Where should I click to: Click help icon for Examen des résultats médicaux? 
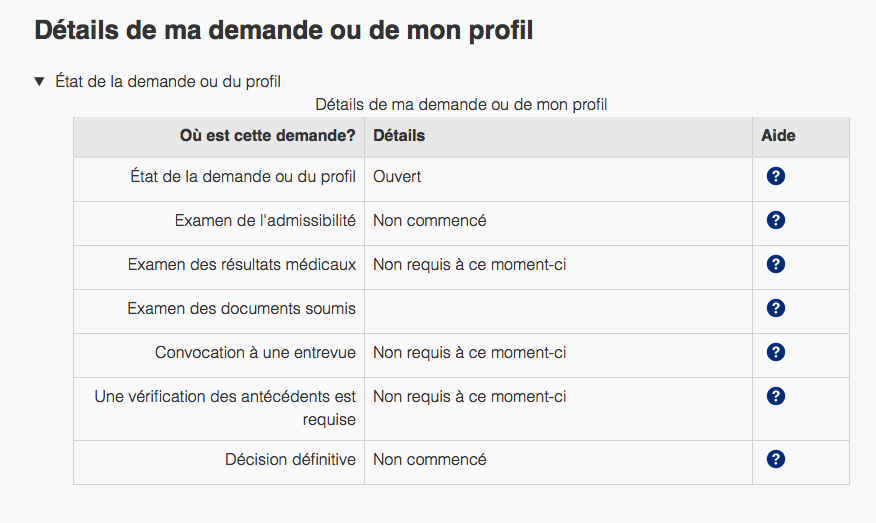pos(775,264)
